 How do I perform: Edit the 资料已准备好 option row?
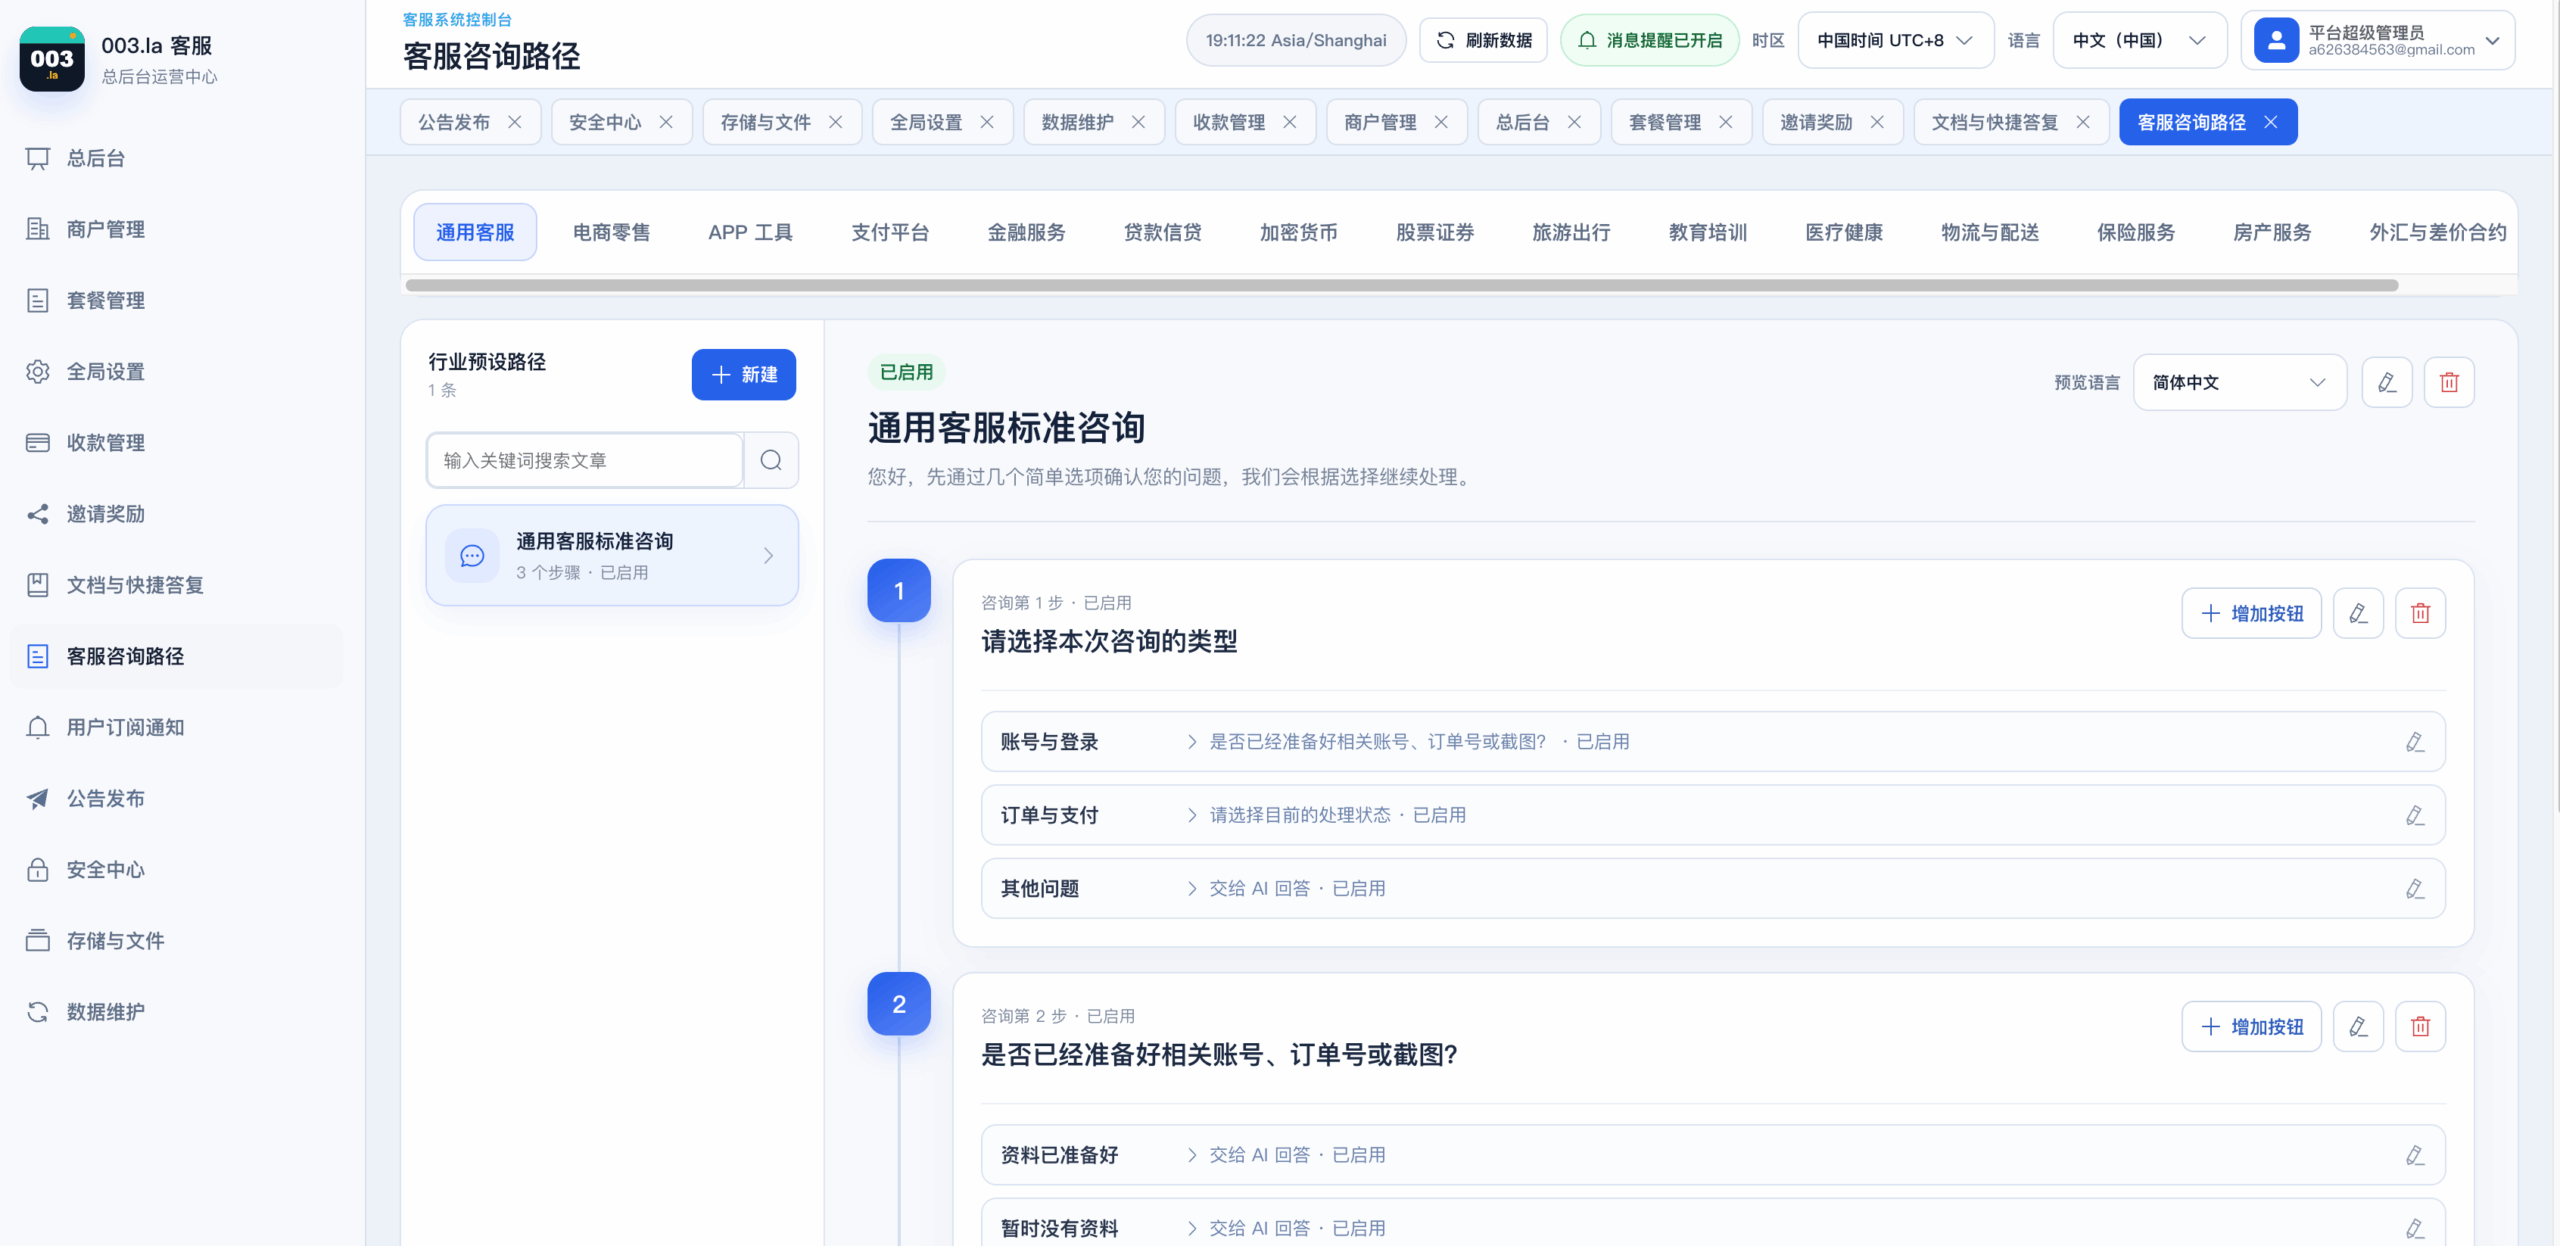(x=2414, y=1155)
